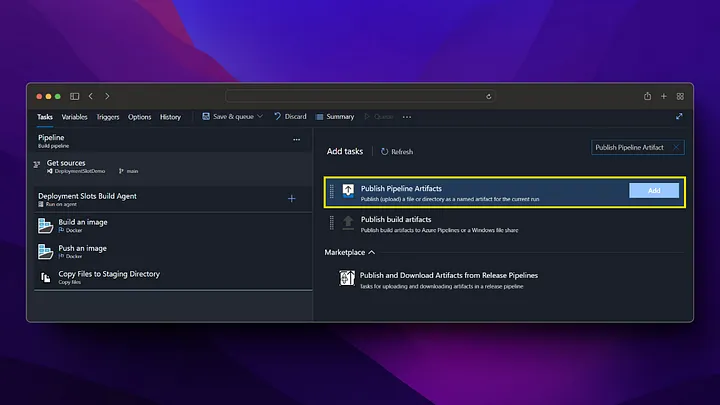This screenshot has width=720, height=405.
Task: Click the Push an image Docker icon
Action: (x=45, y=252)
